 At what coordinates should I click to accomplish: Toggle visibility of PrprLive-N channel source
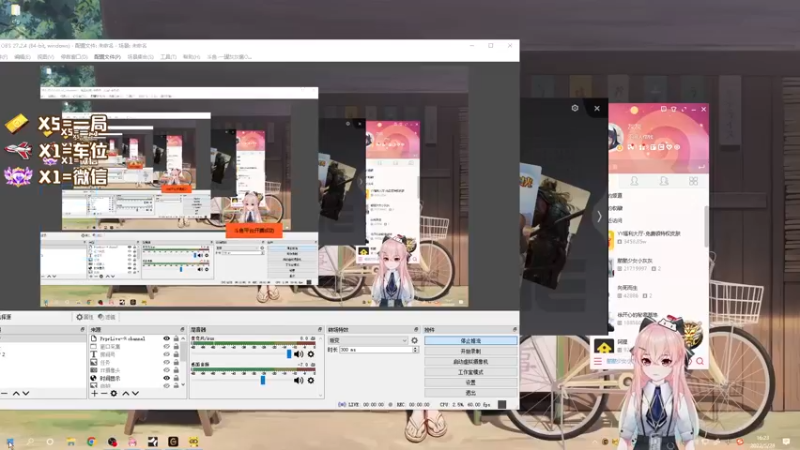coord(166,338)
